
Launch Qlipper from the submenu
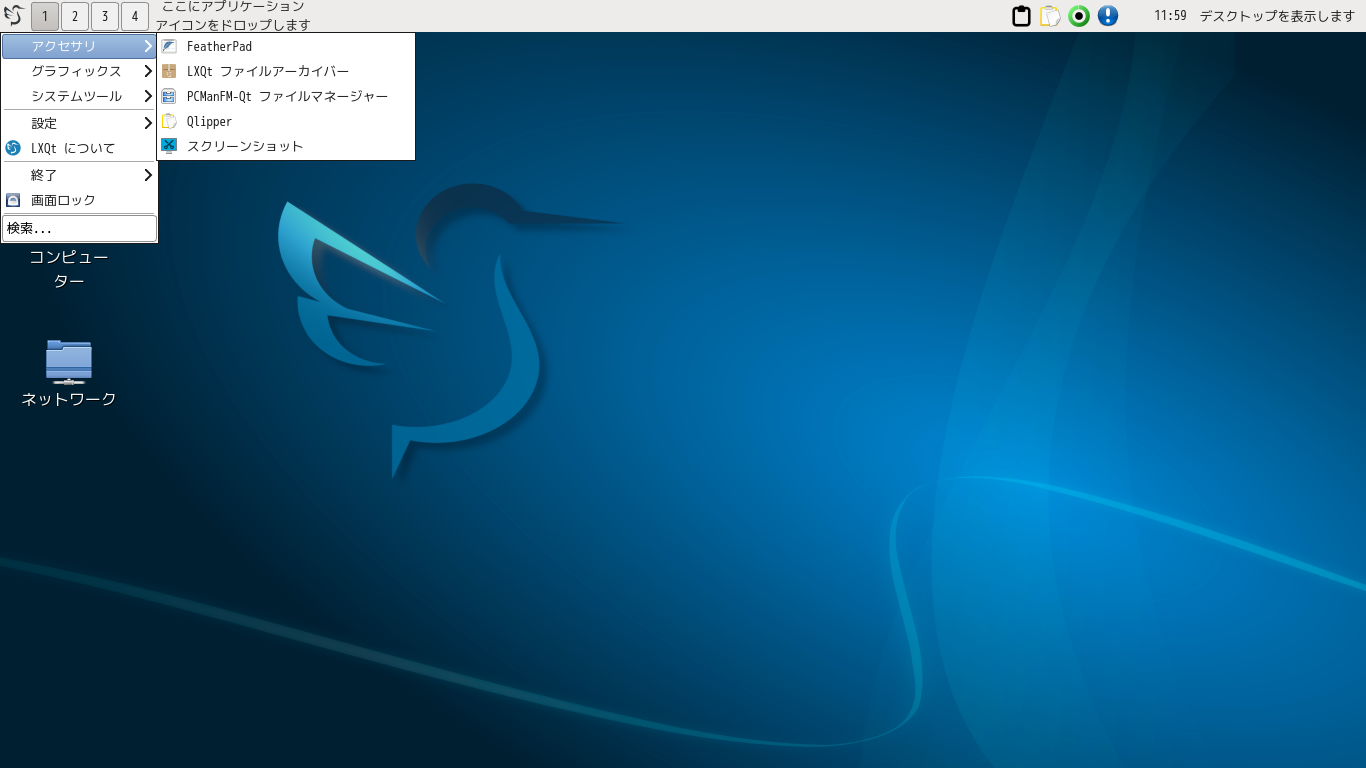point(286,121)
